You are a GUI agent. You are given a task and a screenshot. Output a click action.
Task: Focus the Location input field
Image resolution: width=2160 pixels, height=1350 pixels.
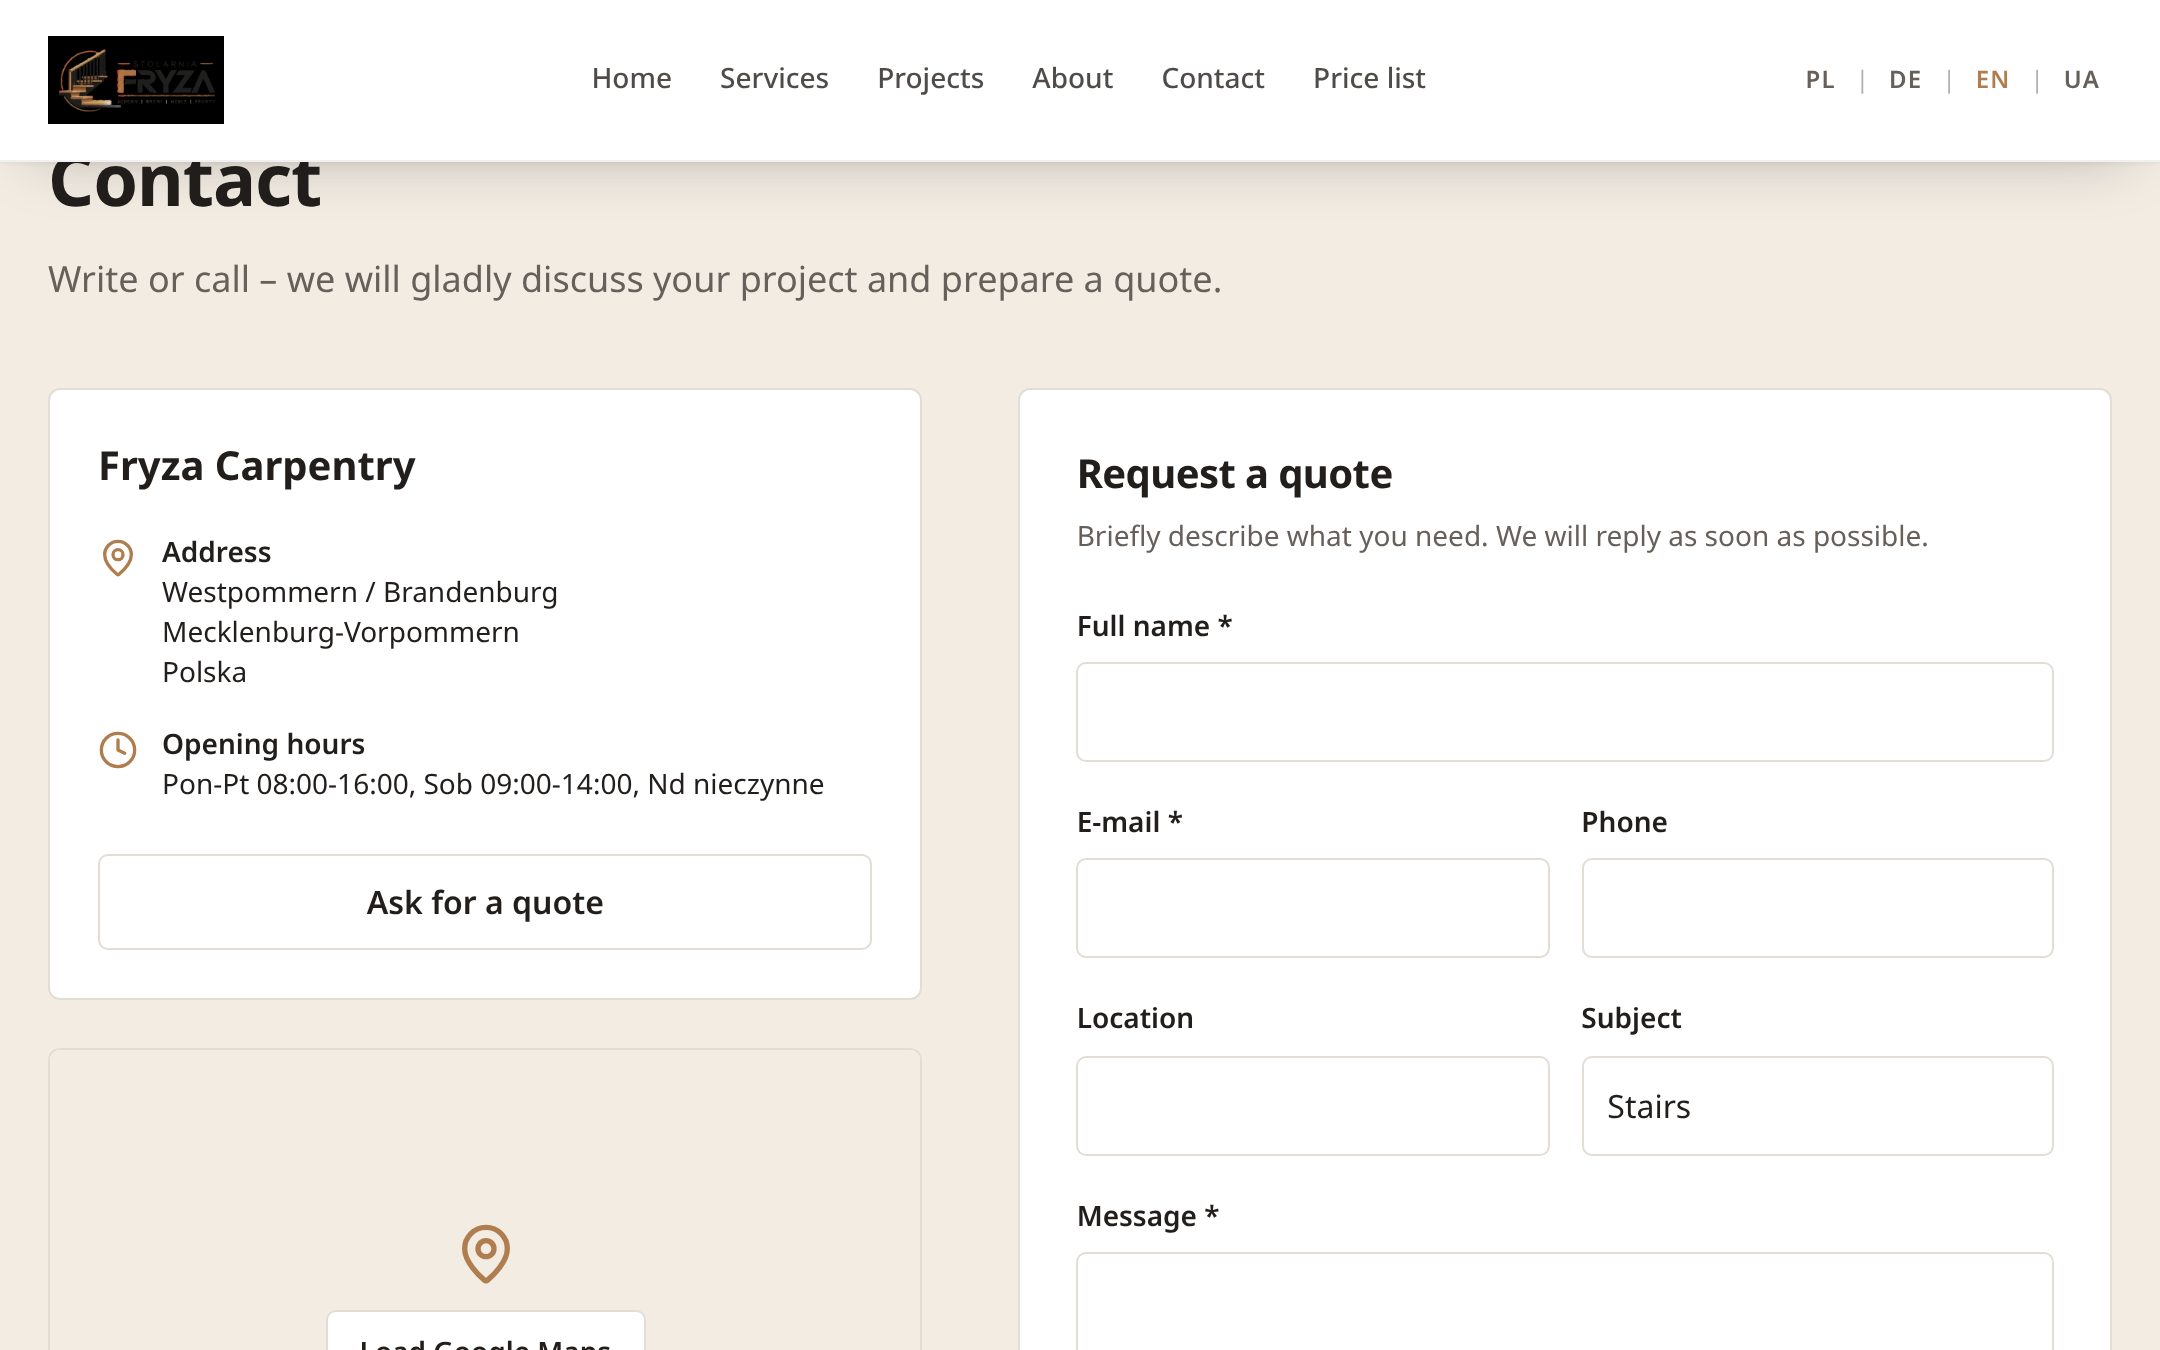[x=1313, y=1106]
